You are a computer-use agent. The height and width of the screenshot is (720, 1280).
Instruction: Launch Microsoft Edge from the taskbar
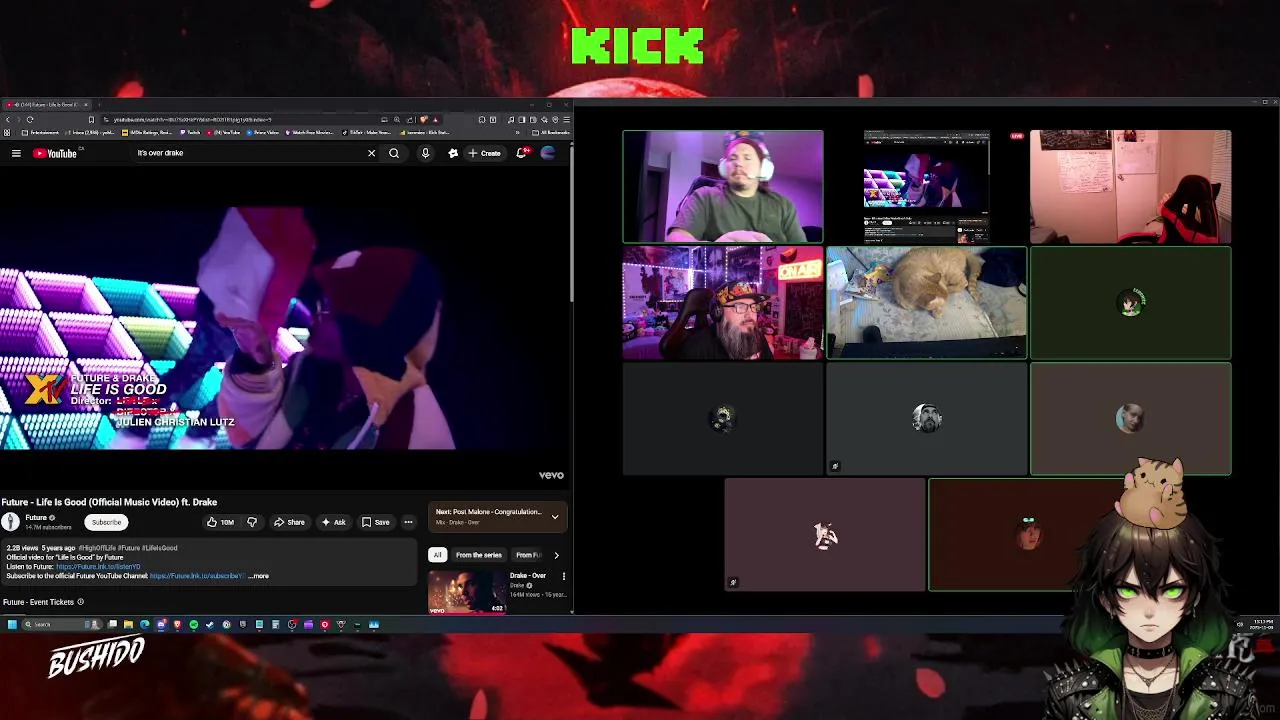pyautogui.click(x=144, y=624)
